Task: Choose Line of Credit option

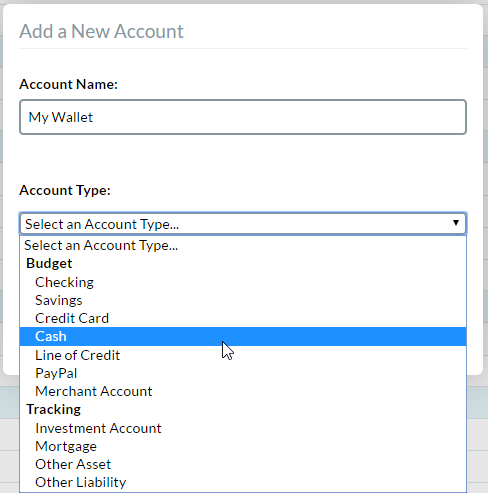Action: click(x=243, y=355)
